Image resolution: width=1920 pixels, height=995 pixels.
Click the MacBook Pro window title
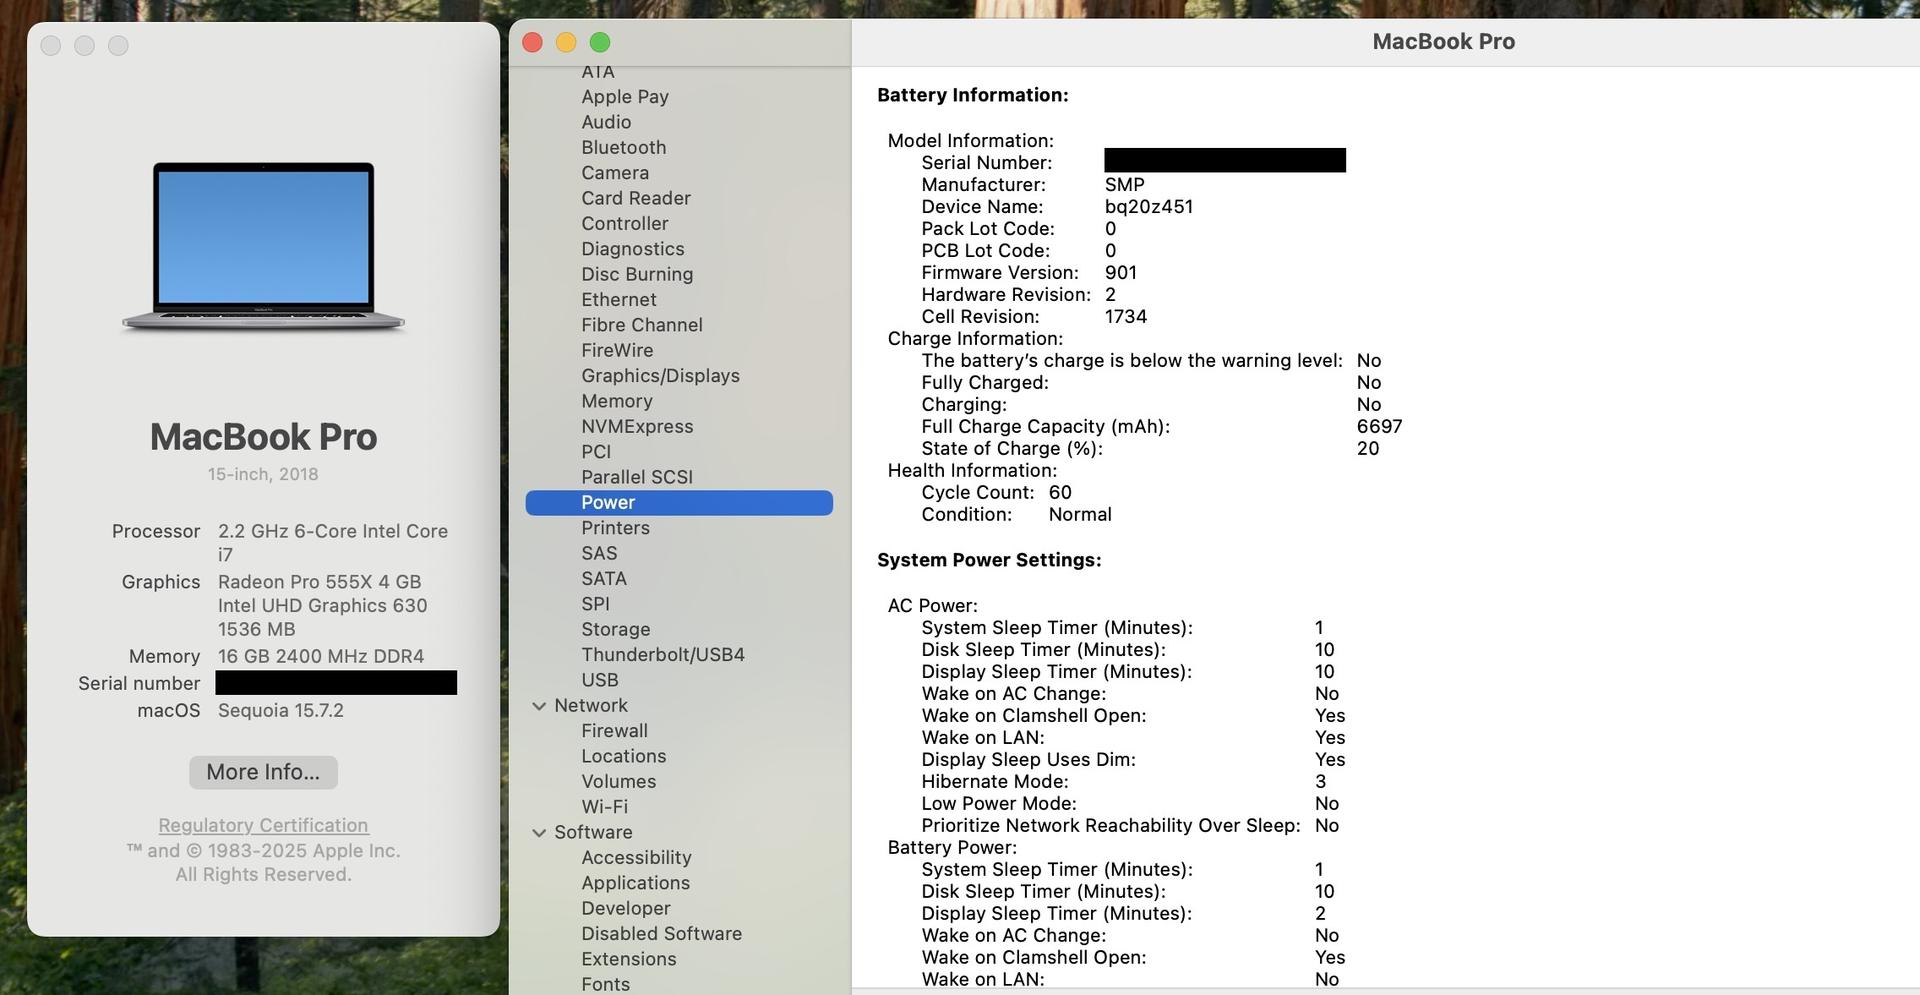point(1444,42)
